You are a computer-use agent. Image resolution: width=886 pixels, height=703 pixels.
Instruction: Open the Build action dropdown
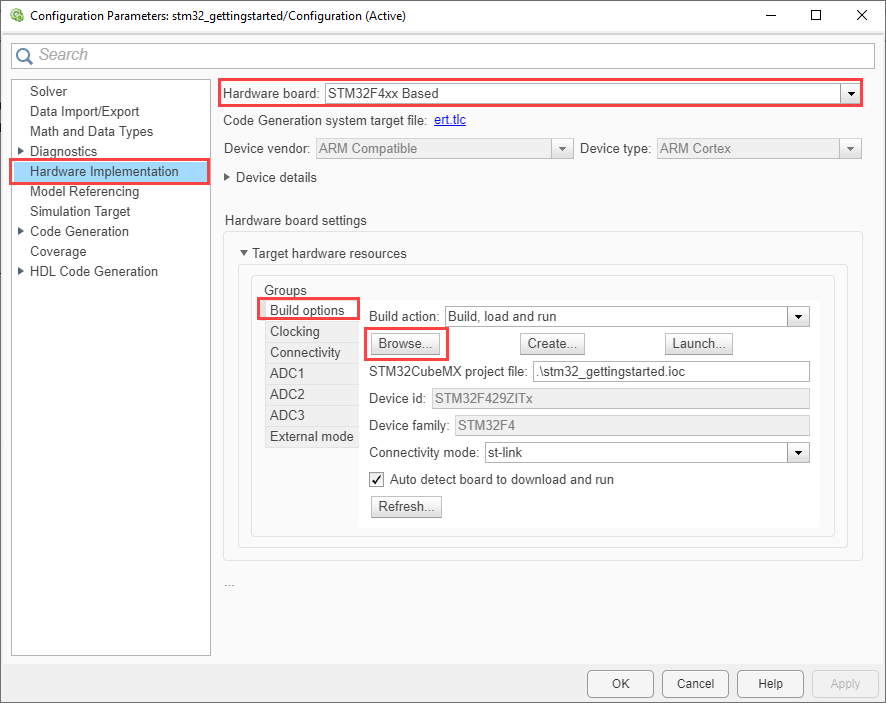pyautogui.click(x=798, y=317)
